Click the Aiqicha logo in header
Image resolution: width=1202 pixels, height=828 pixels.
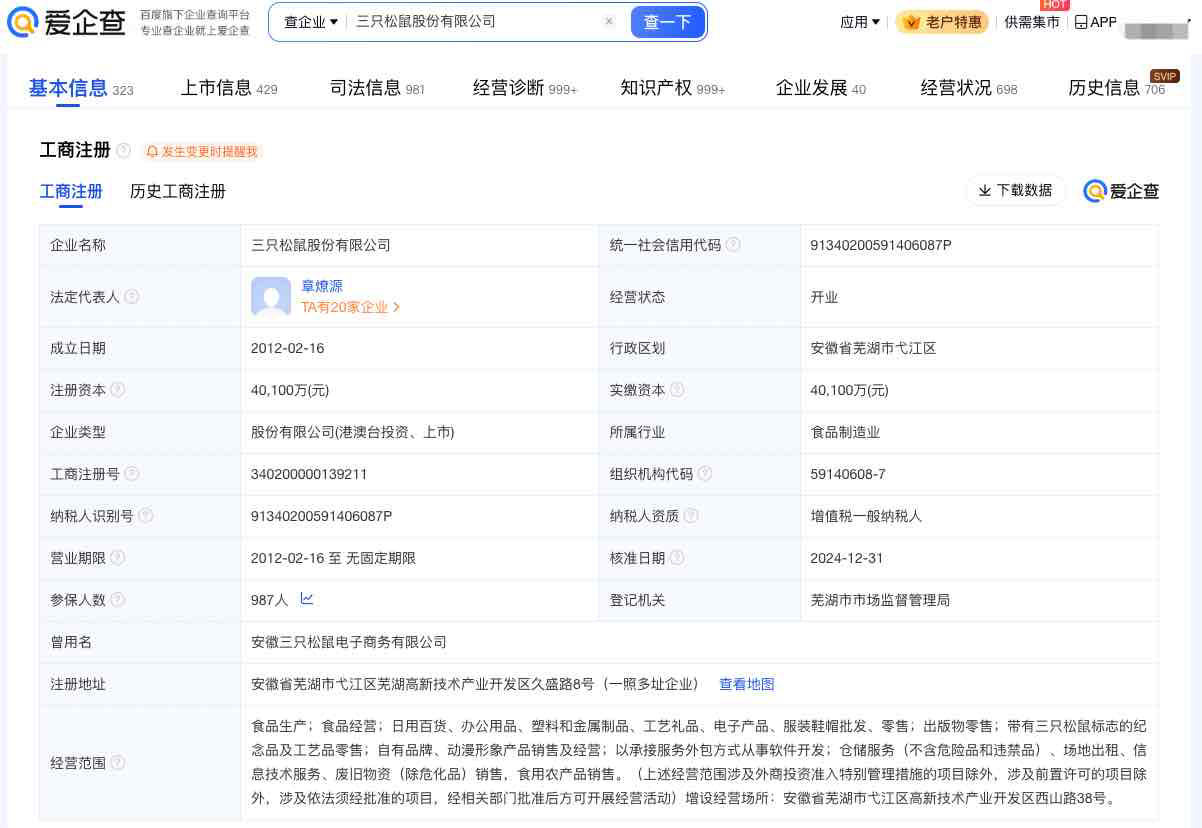[x=66, y=22]
